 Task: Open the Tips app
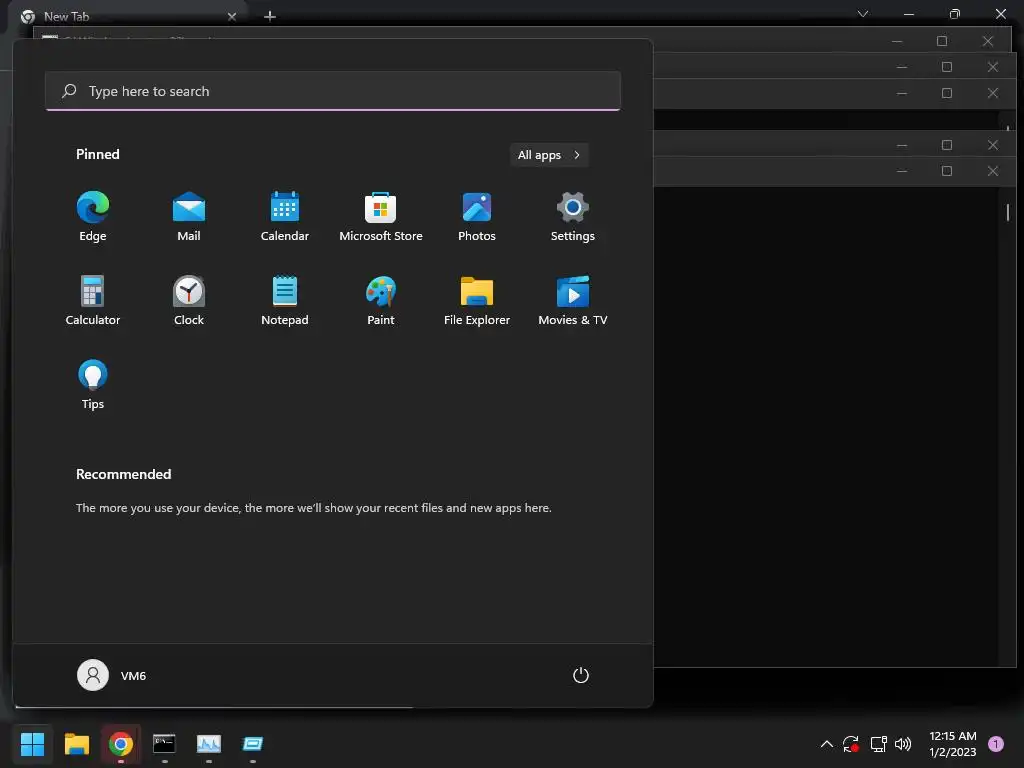coord(93,385)
